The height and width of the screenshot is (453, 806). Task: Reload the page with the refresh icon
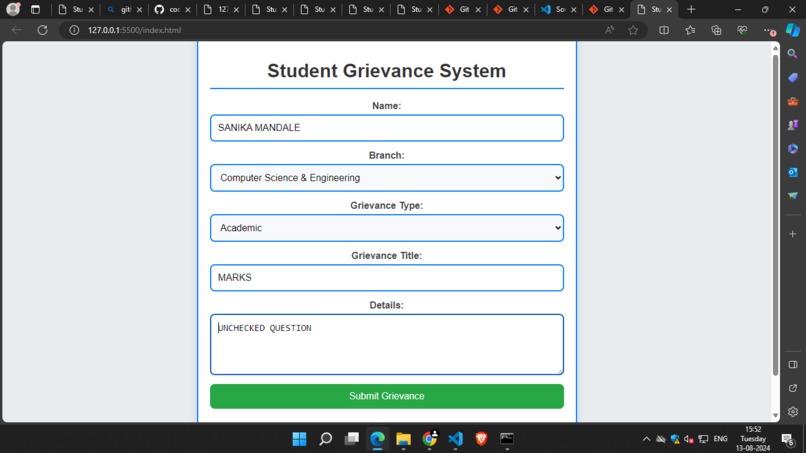[x=42, y=30]
